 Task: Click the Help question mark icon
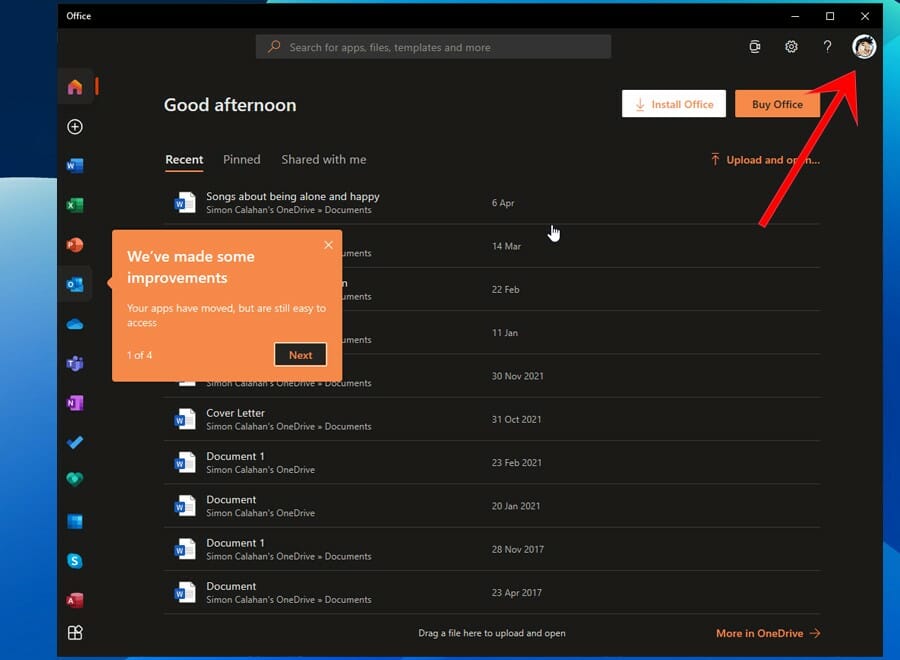pyautogui.click(x=827, y=46)
